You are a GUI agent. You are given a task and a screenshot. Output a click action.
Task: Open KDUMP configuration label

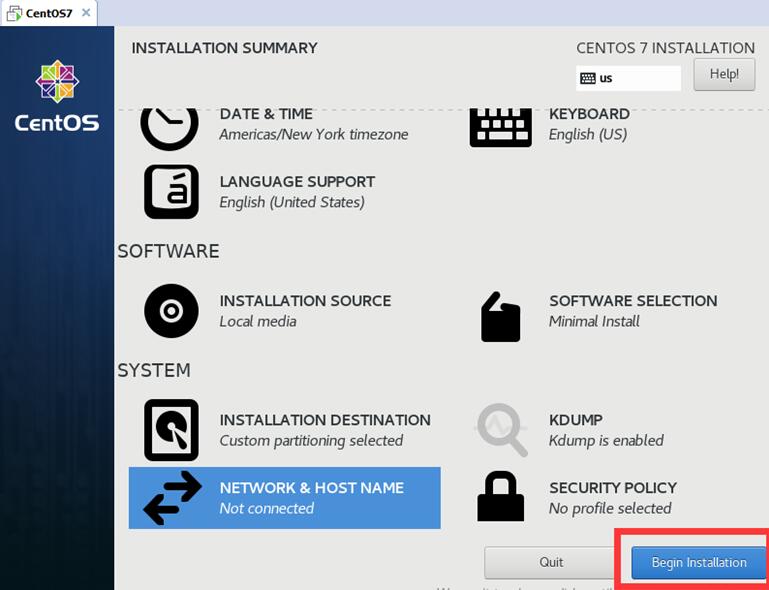(576, 420)
